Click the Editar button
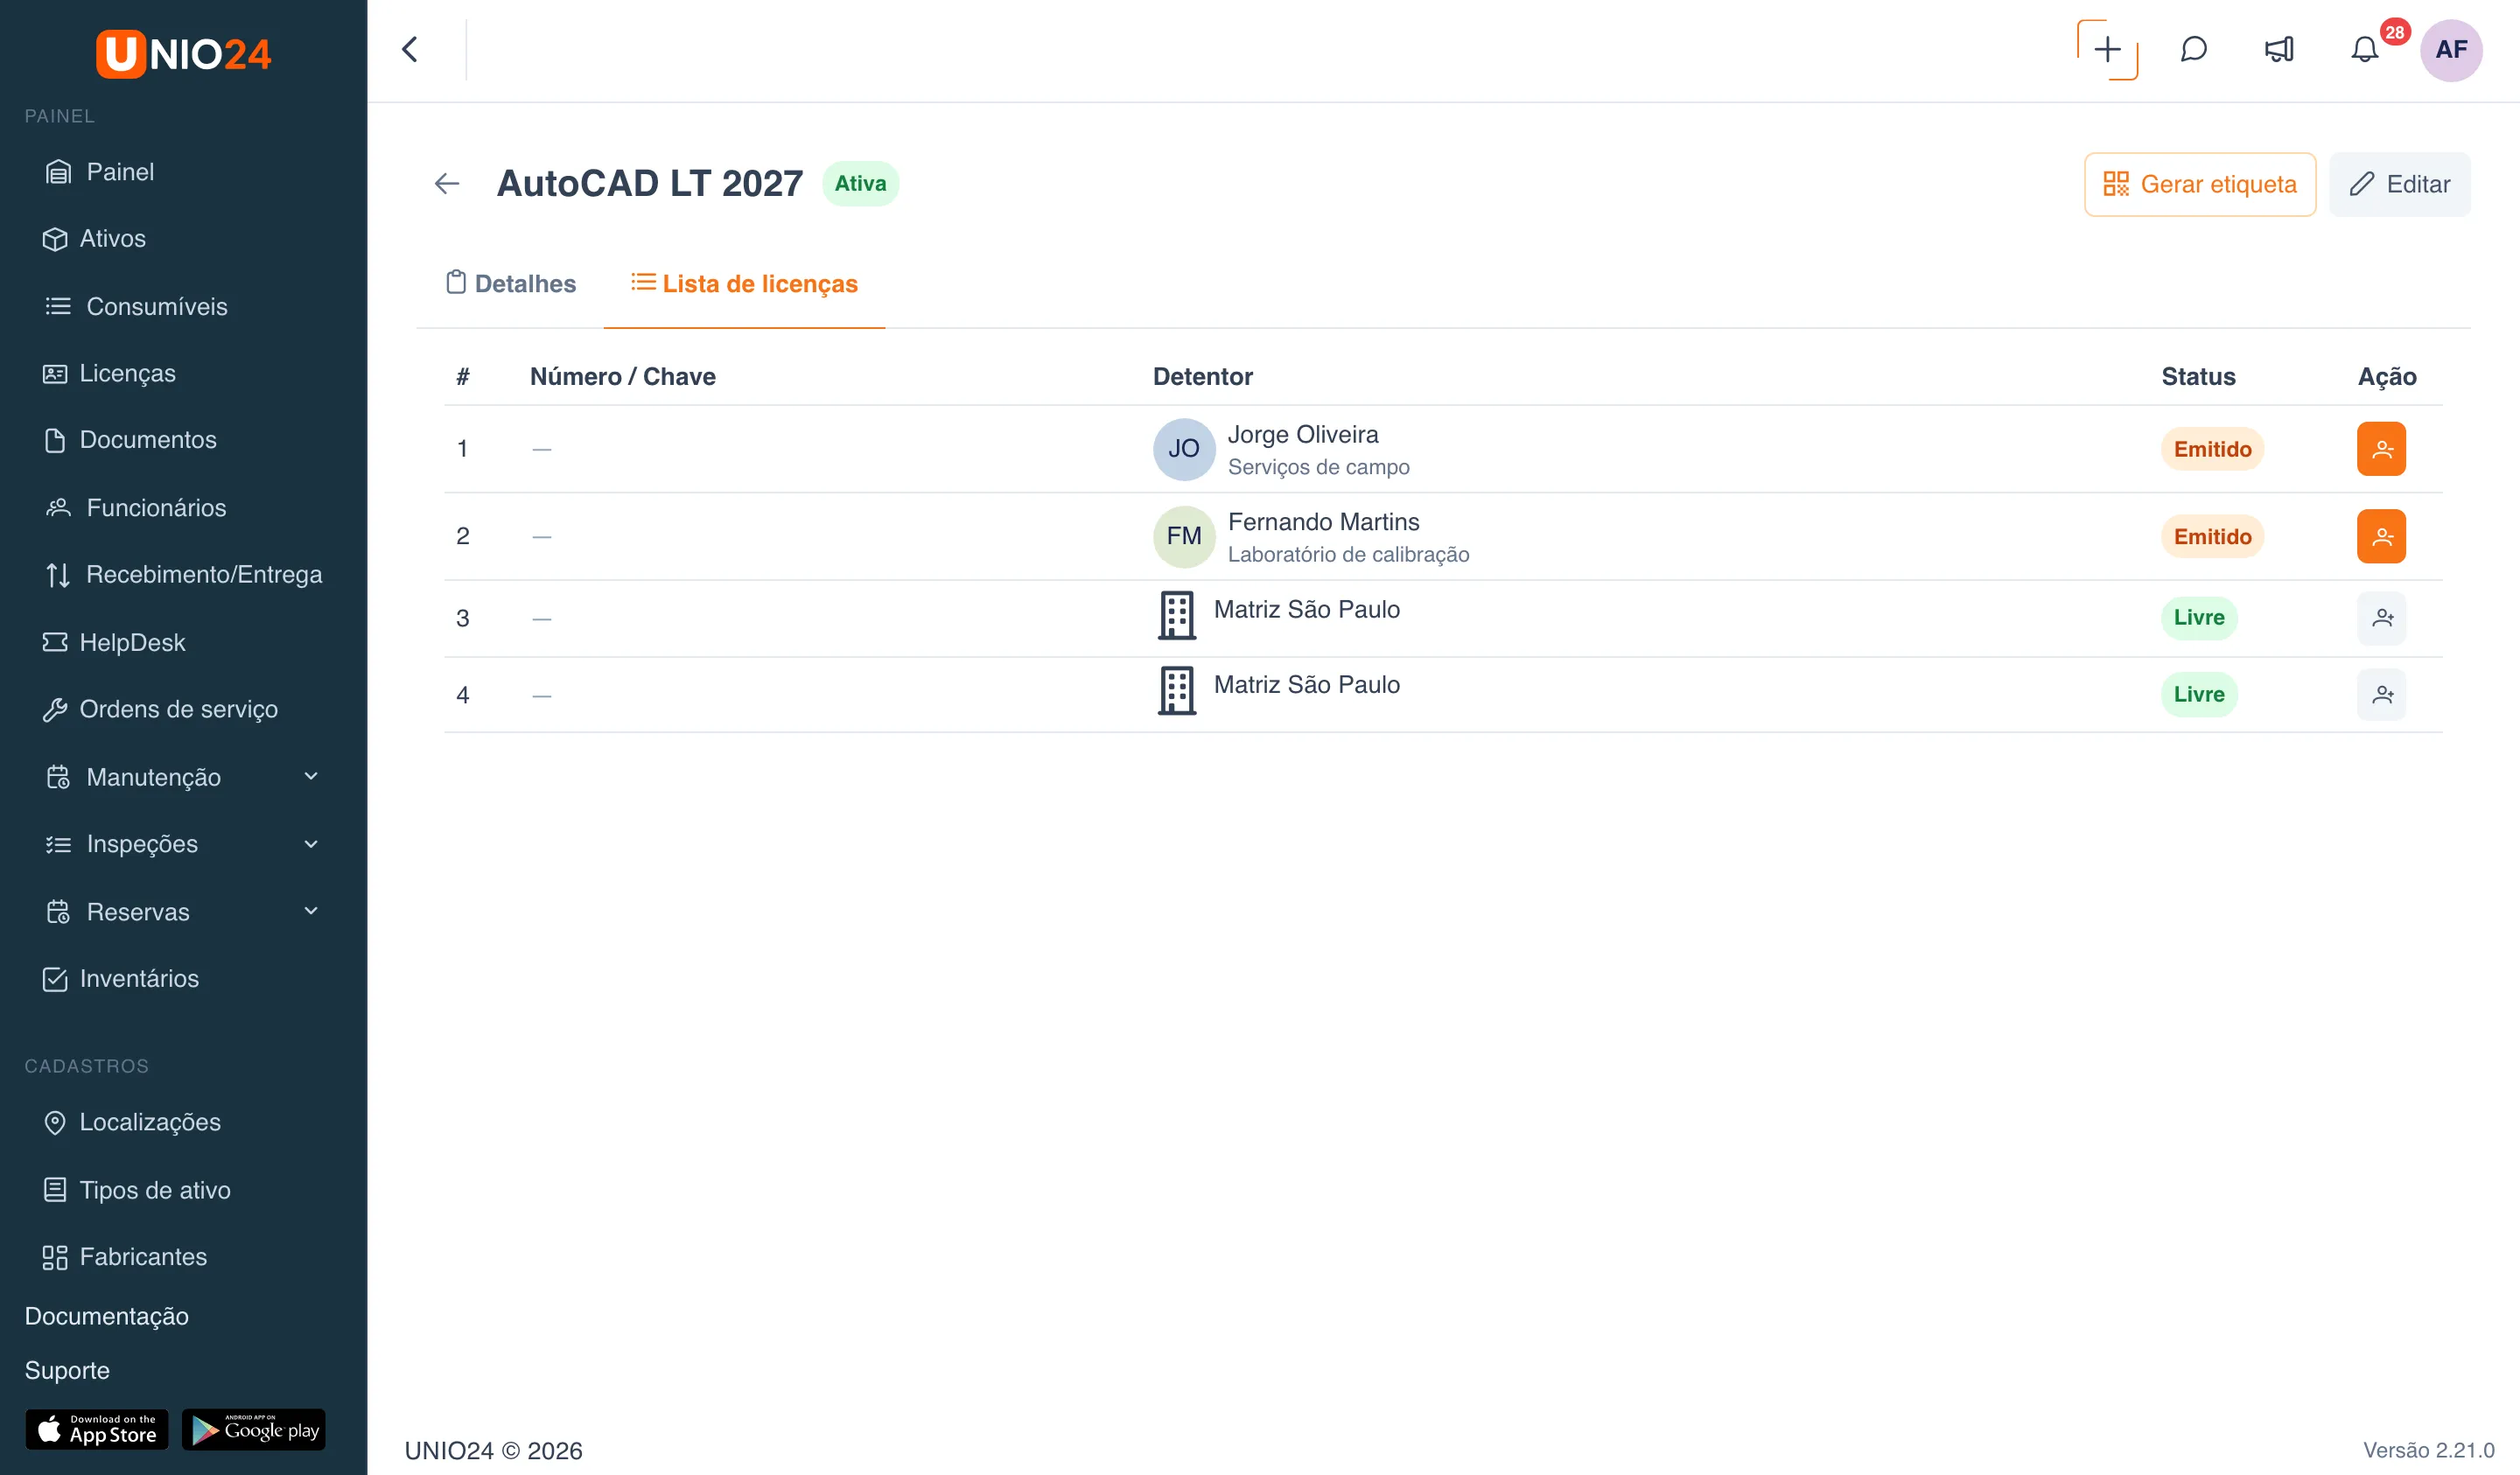The image size is (2520, 1475). tap(2399, 184)
